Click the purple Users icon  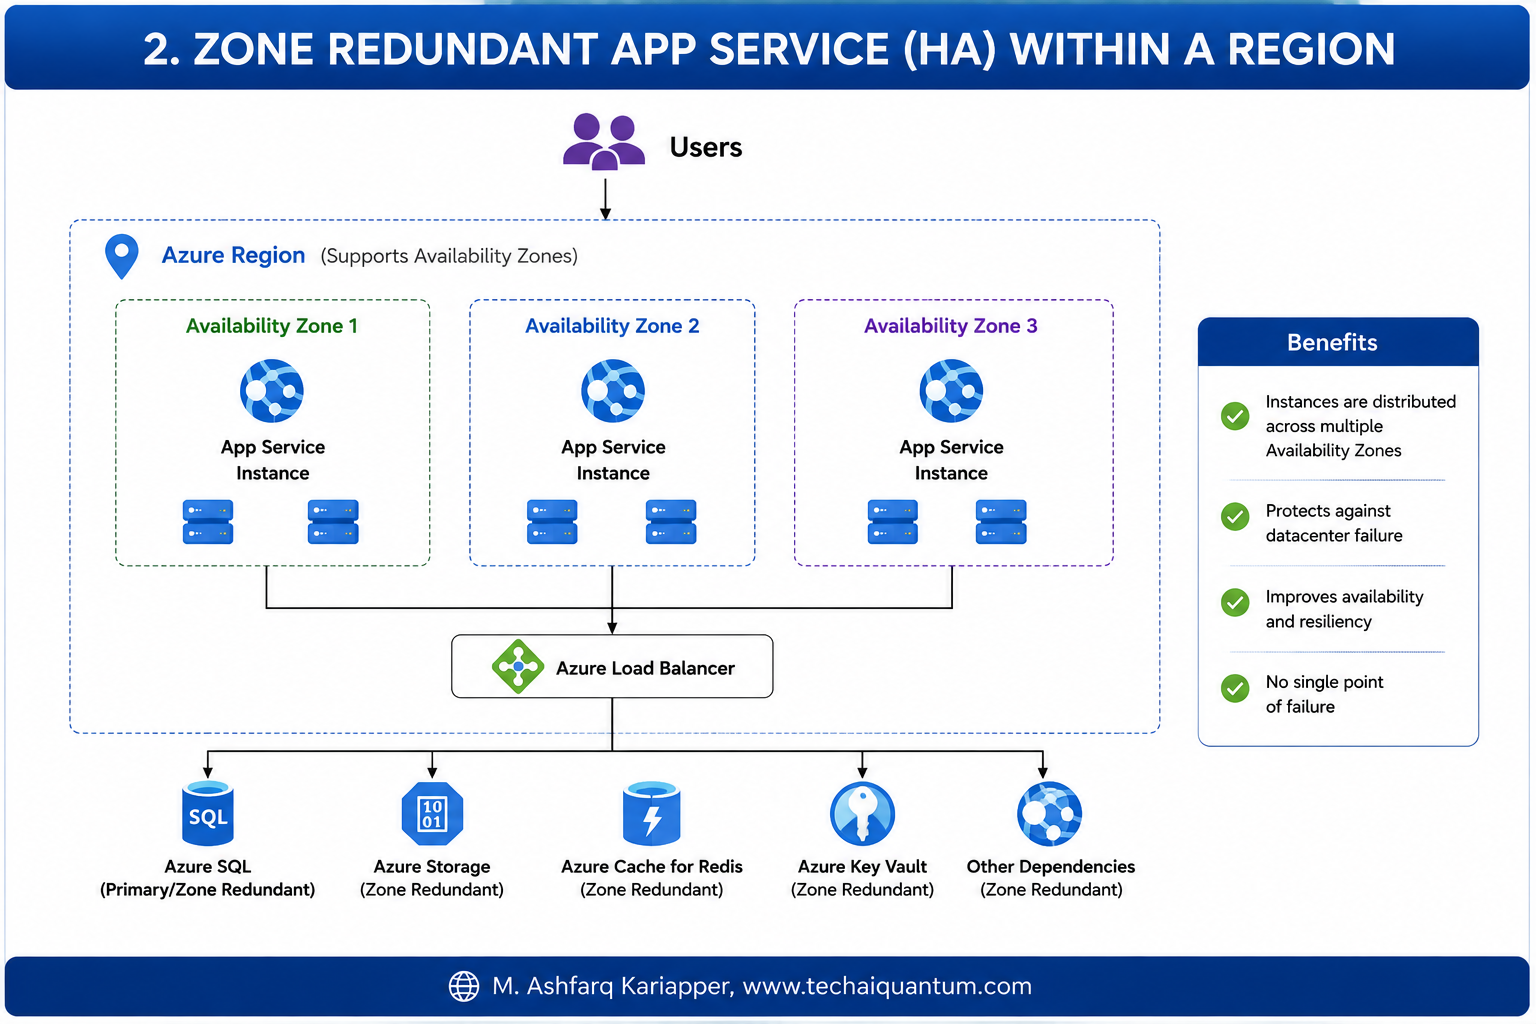click(604, 141)
